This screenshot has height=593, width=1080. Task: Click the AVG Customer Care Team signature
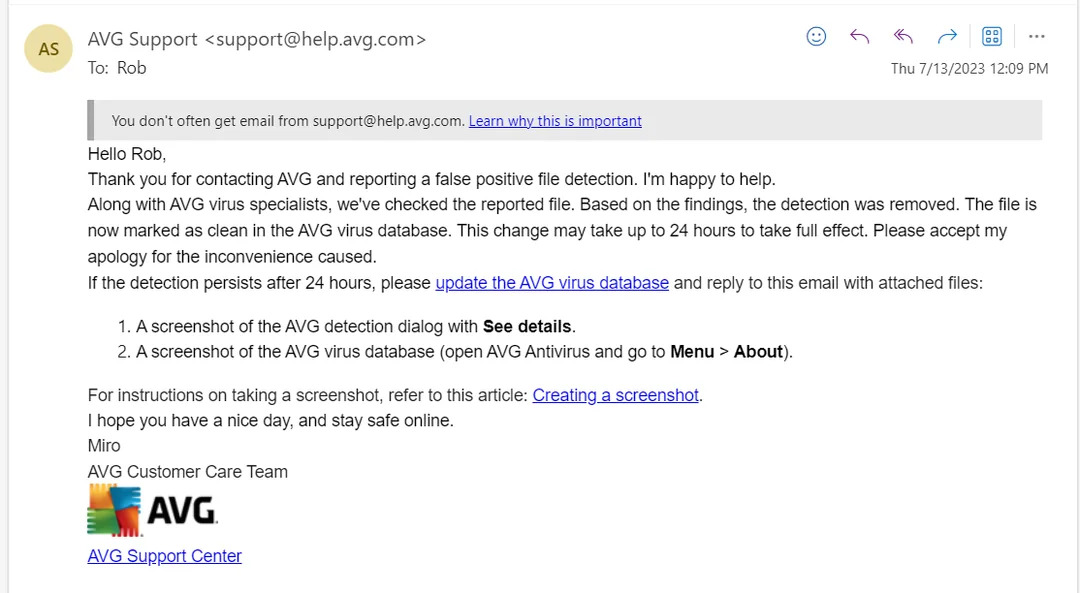point(187,472)
